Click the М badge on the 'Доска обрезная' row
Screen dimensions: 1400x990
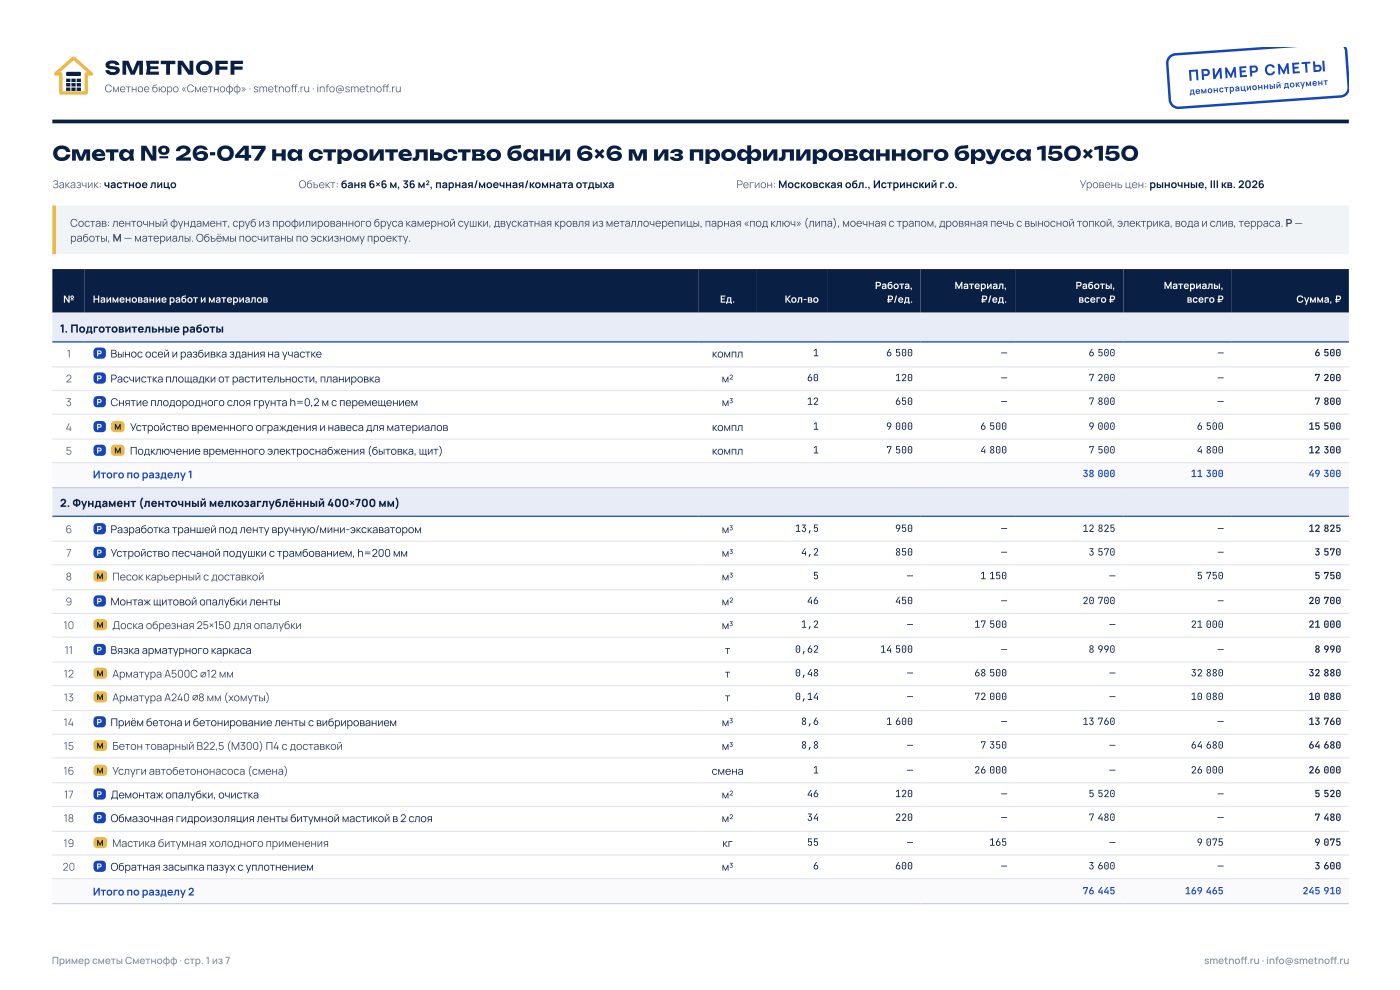point(100,625)
